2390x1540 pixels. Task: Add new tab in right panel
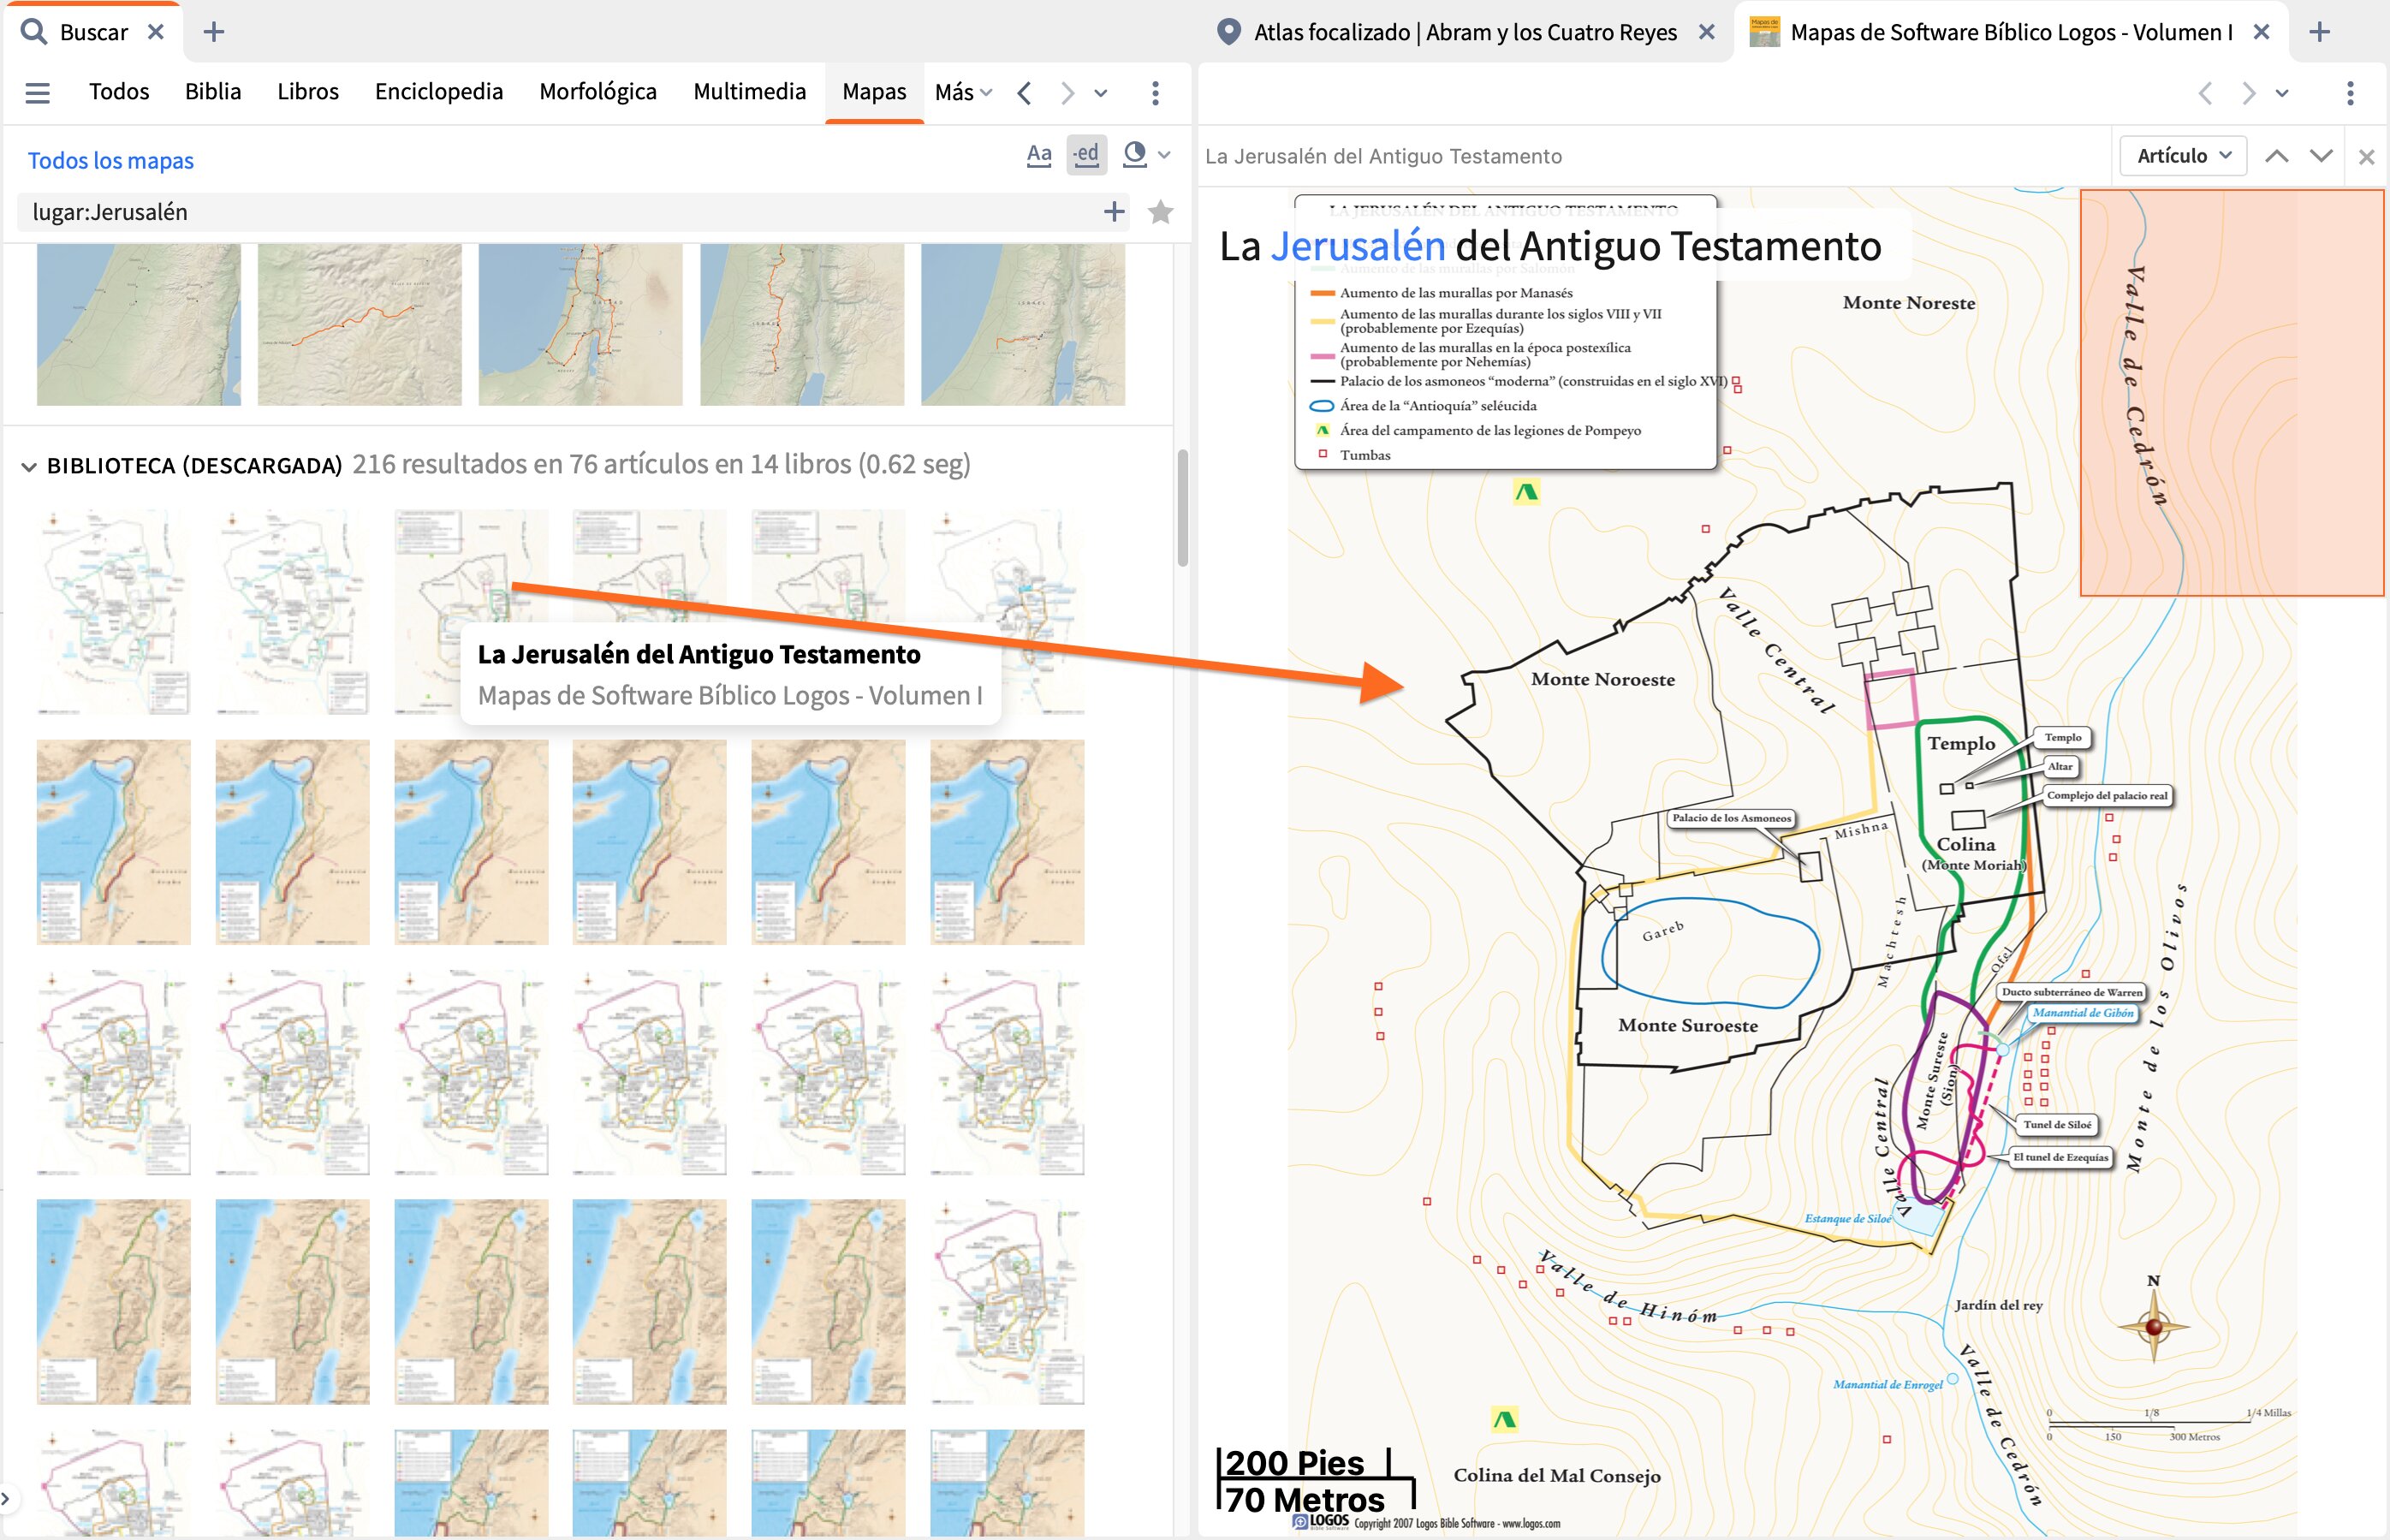click(x=2320, y=32)
